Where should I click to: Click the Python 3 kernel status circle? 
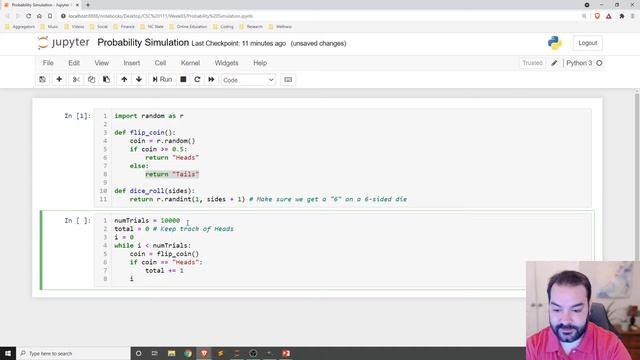[x=599, y=63]
